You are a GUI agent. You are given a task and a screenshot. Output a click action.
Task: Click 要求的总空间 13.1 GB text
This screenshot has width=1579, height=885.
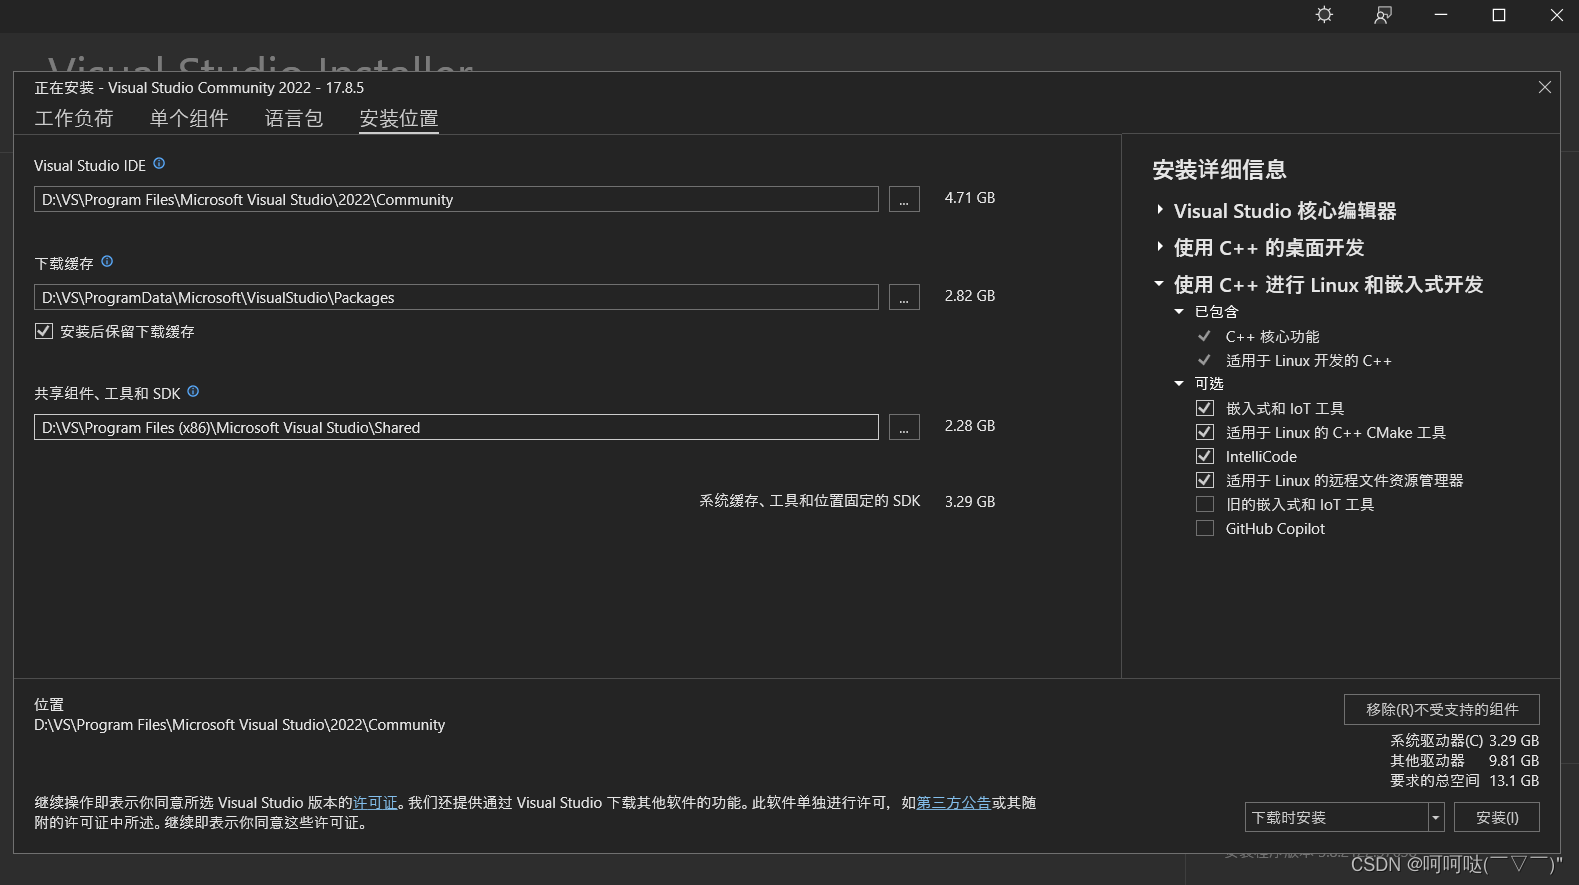coord(1464,780)
